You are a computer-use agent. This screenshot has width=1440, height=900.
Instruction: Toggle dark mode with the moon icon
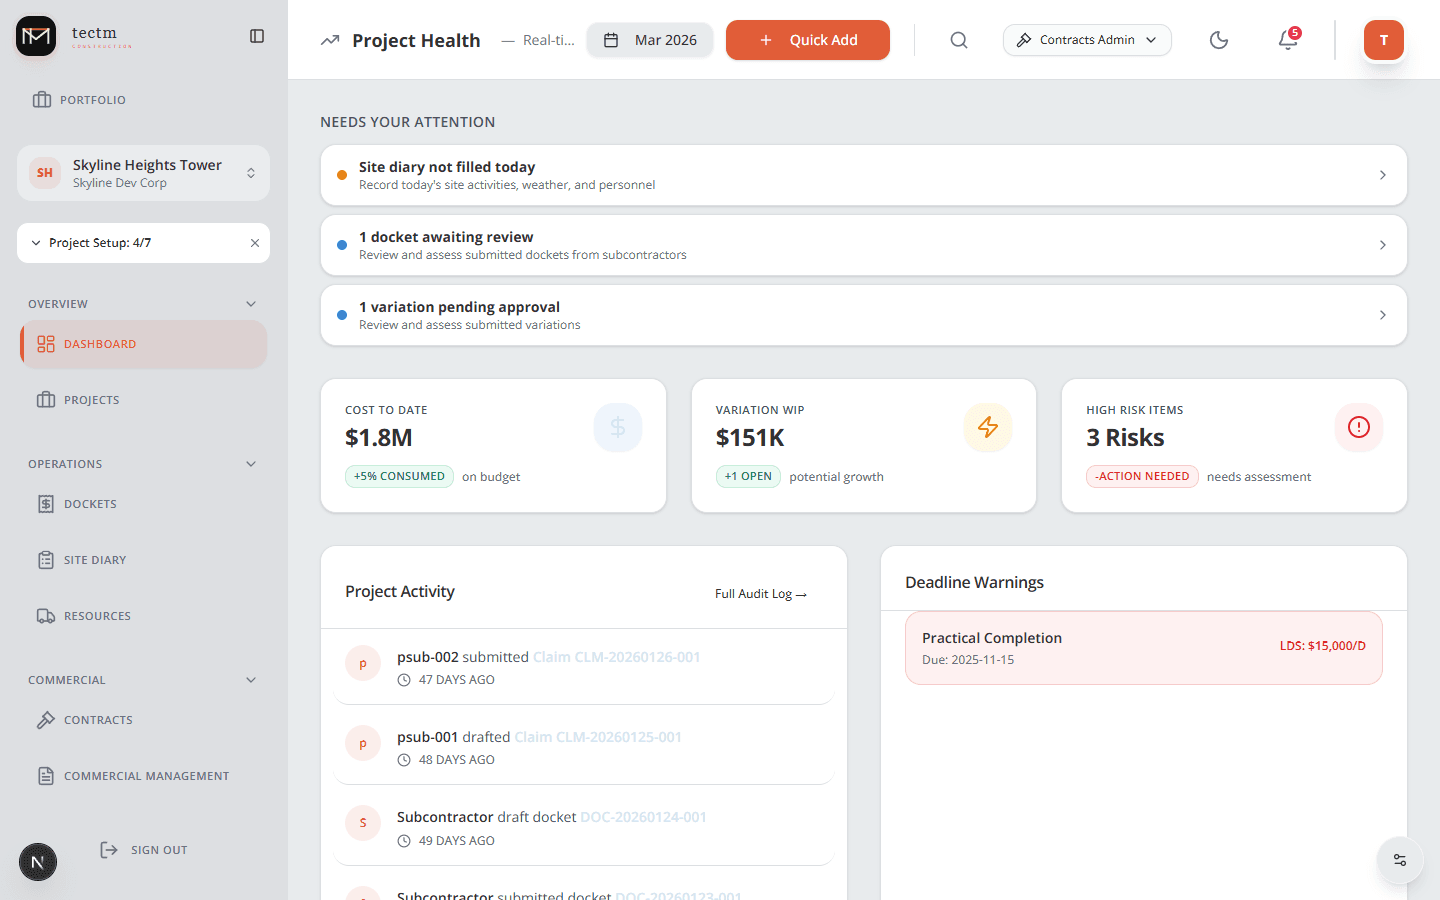click(1218, 40)
